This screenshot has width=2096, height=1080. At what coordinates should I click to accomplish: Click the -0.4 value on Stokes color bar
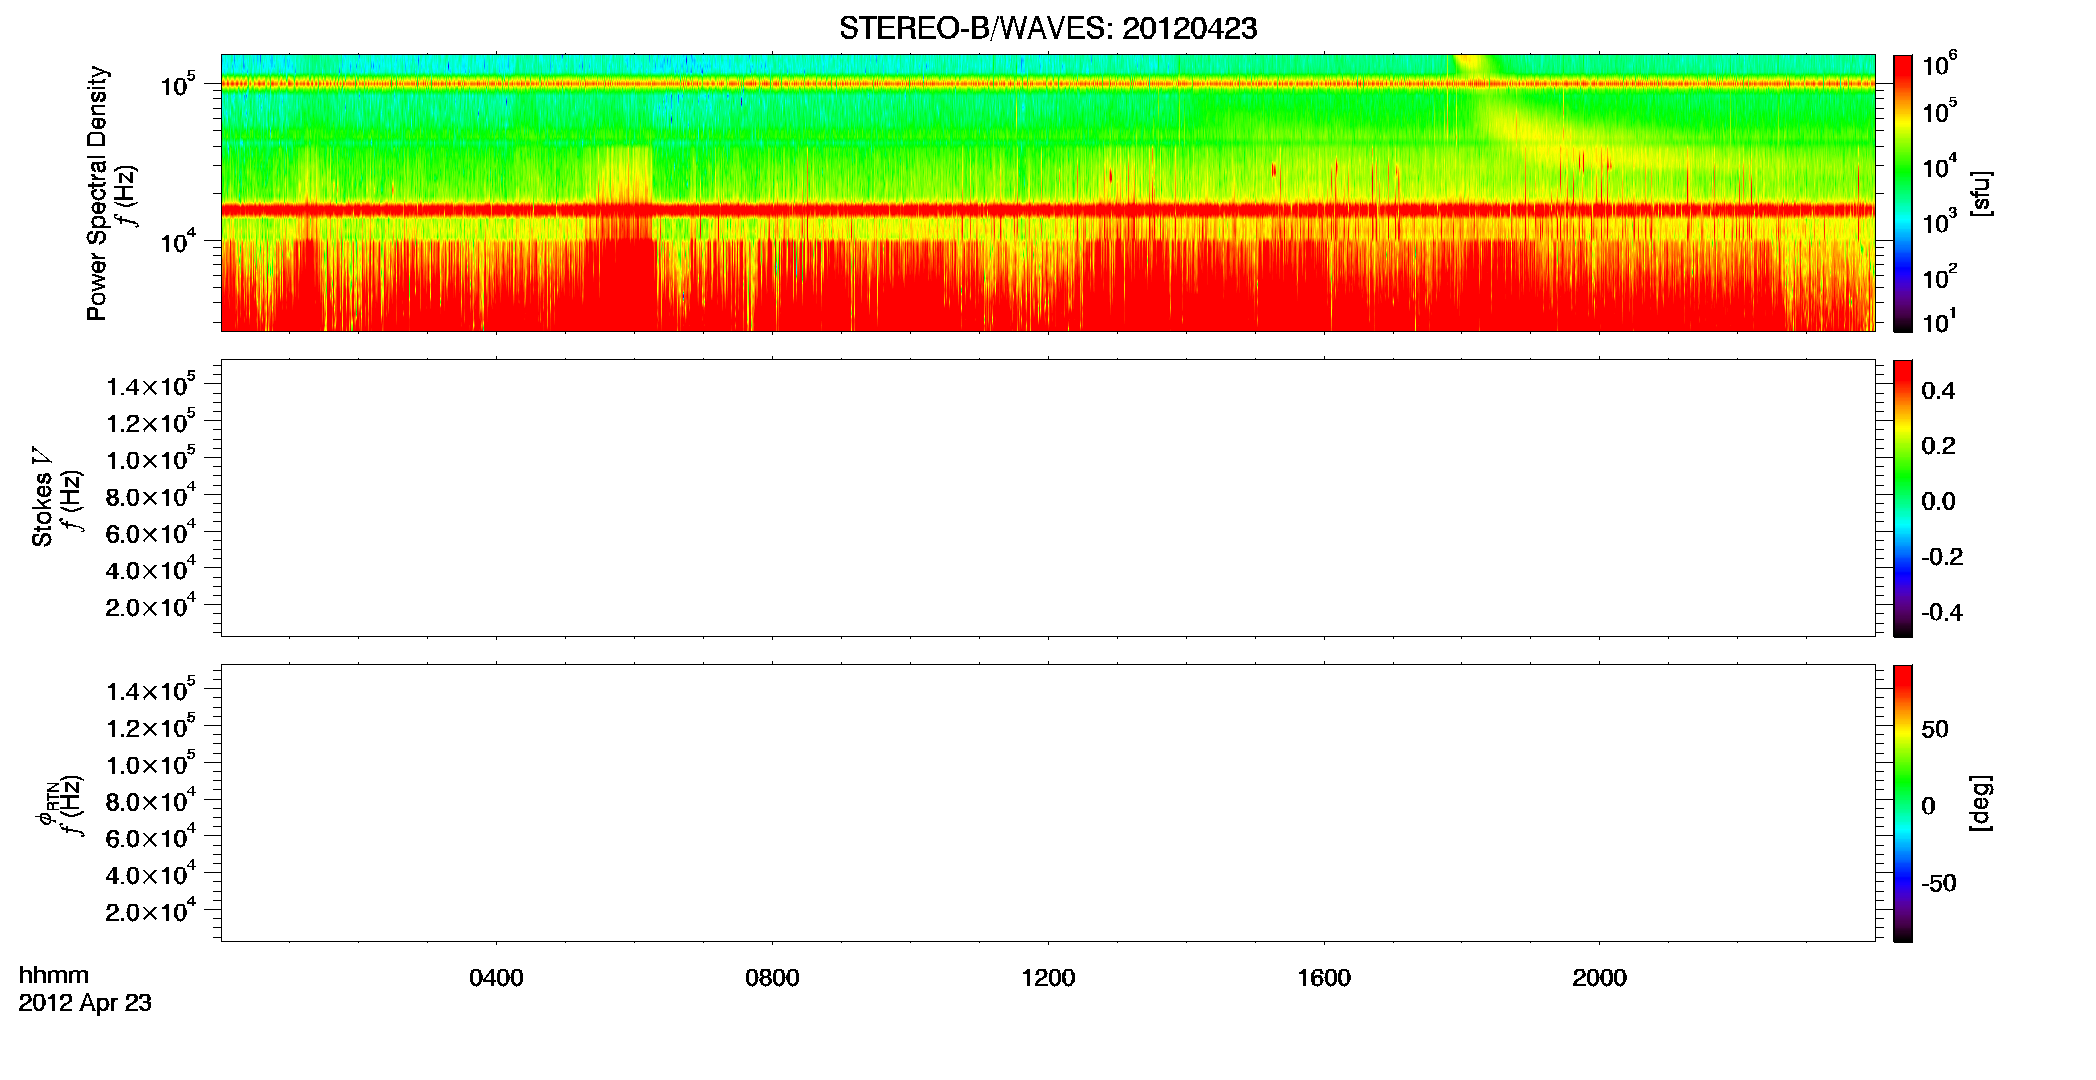[1942, 612]
